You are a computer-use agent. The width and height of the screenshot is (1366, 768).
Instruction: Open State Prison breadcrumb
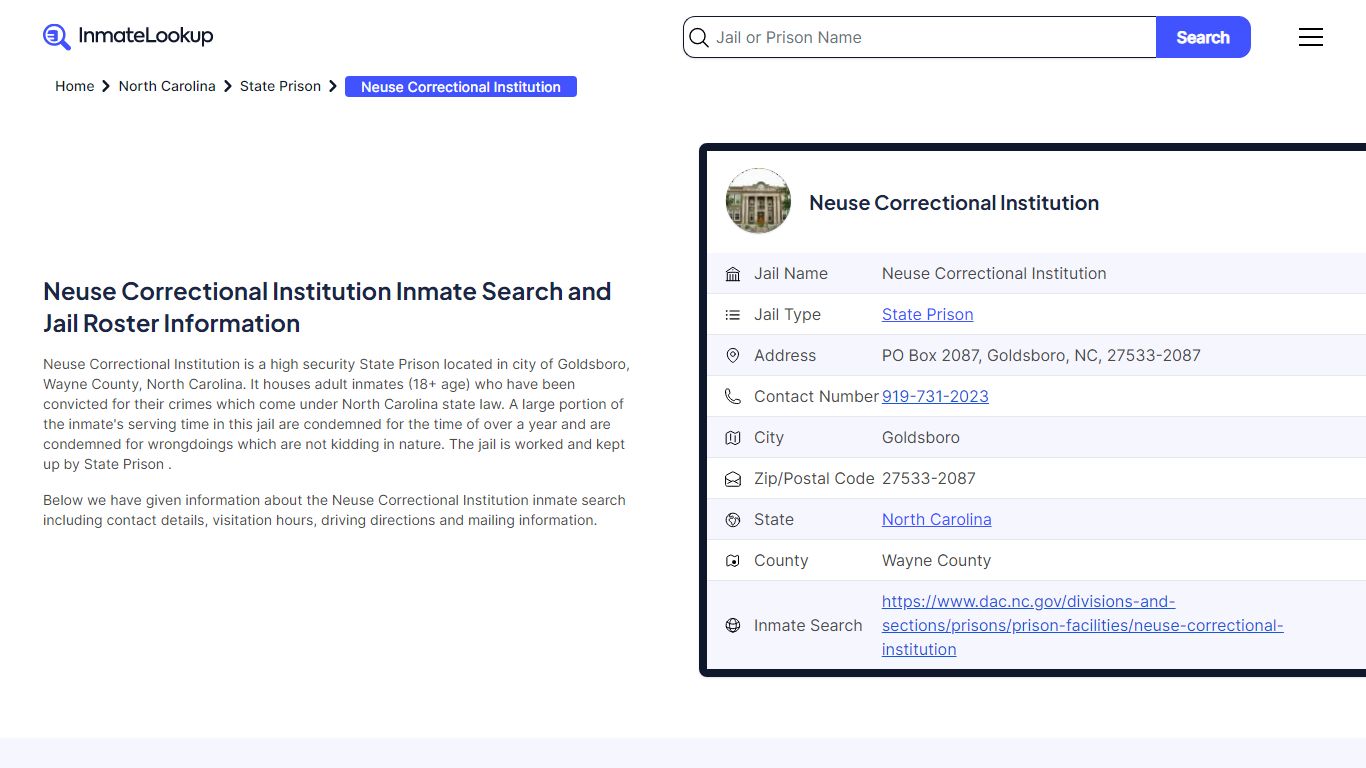point(280,86)
